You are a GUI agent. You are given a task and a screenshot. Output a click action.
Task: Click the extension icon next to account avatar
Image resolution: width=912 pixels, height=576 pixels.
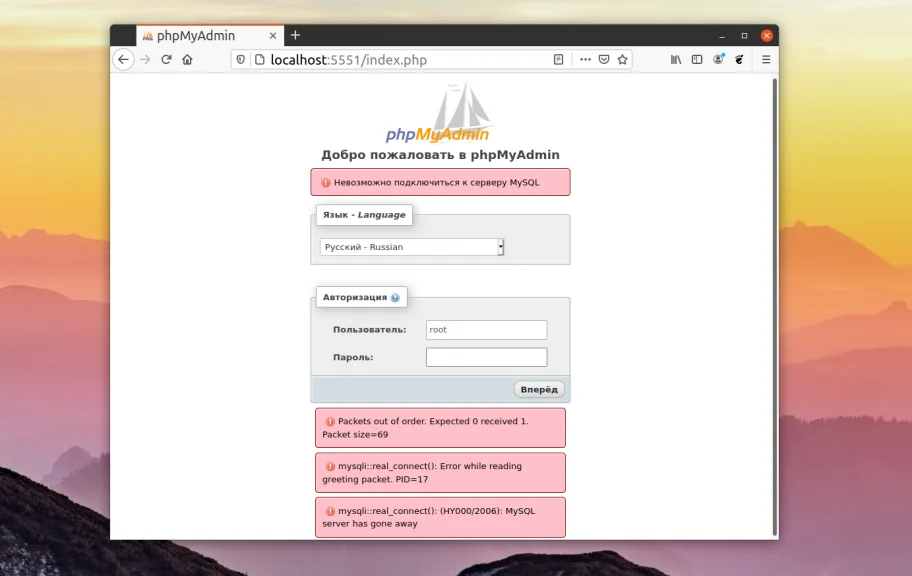pyautogui.click(x=739, y=59)
